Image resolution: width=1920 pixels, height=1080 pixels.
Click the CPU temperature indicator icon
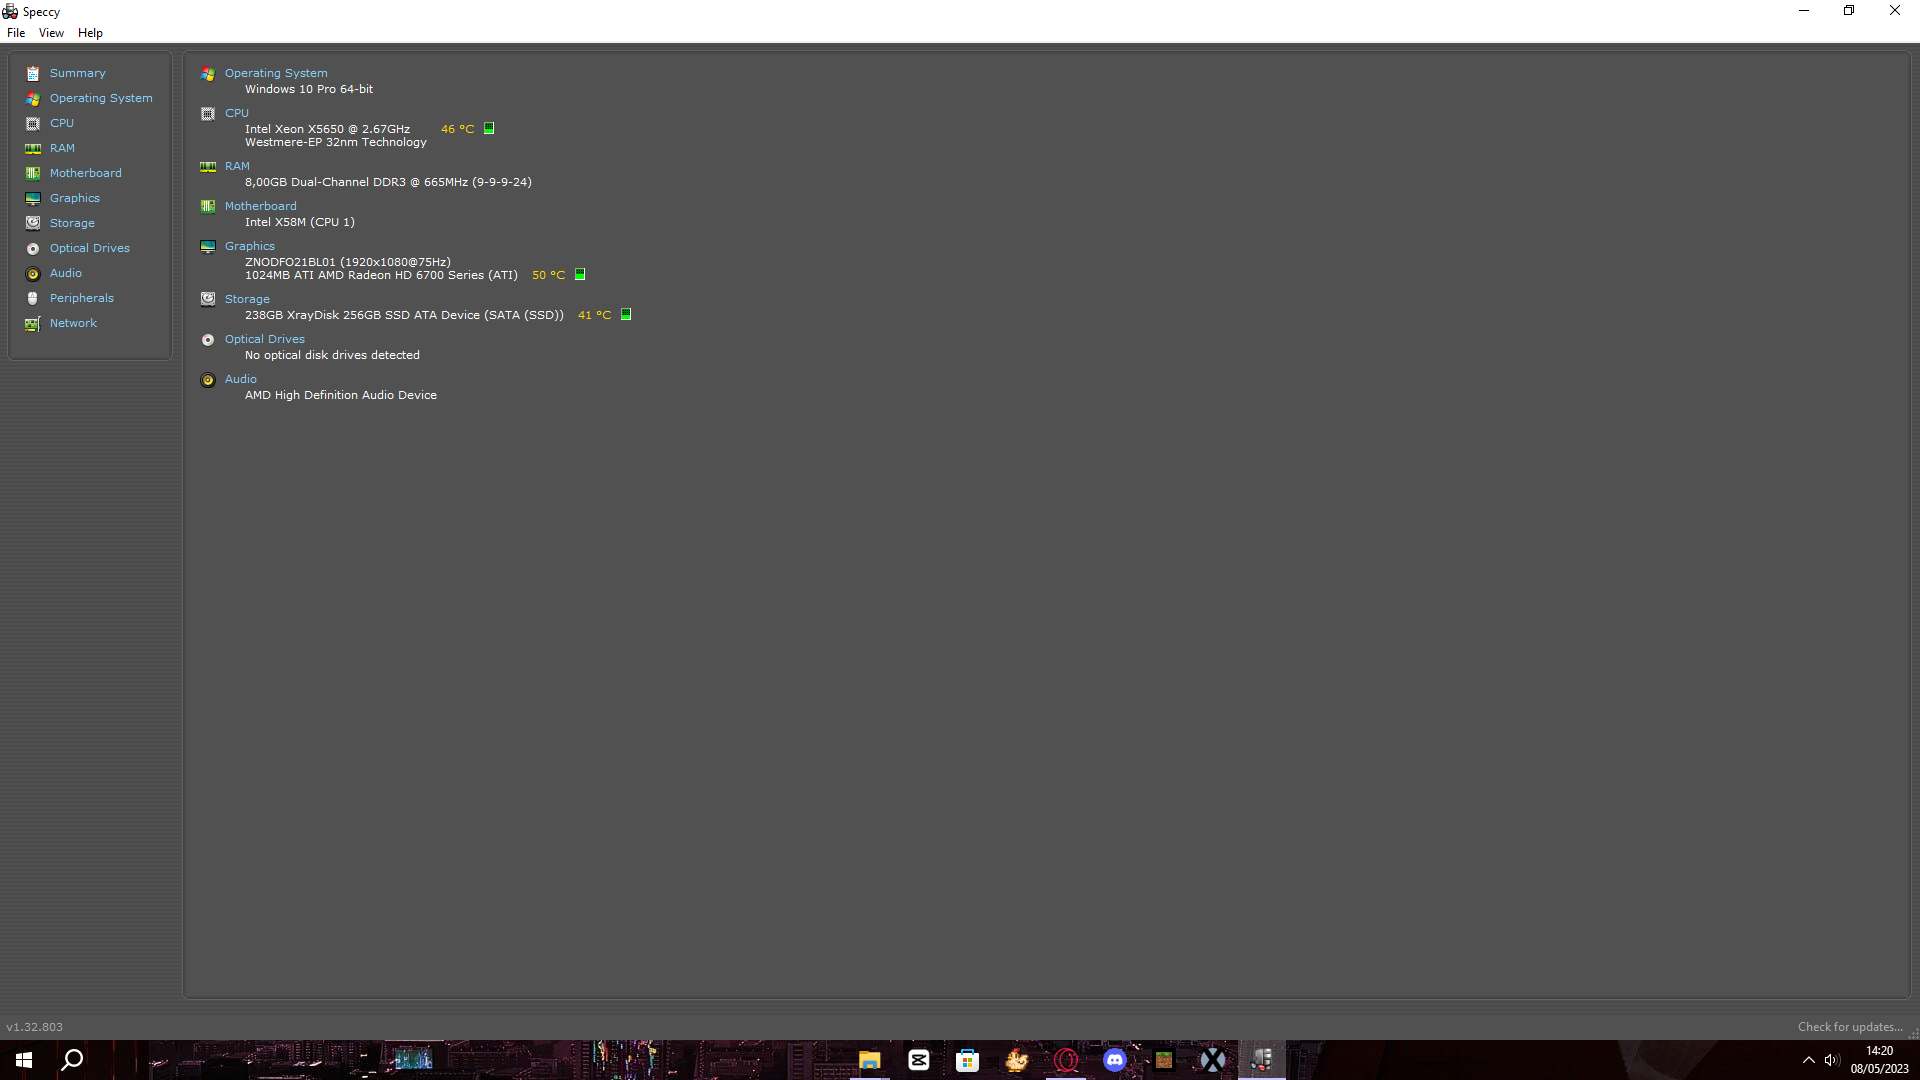pyautogui.click(x=489, y=128)
